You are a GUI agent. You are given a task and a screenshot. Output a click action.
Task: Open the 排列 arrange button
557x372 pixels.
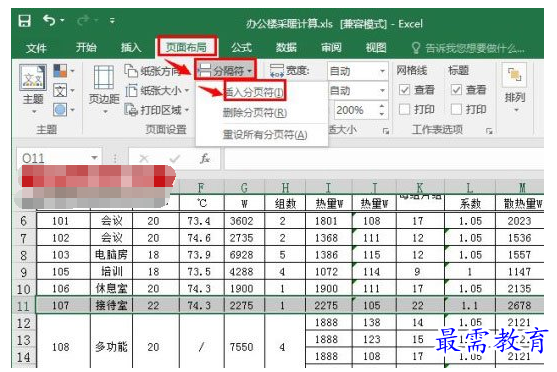[514, 89]
